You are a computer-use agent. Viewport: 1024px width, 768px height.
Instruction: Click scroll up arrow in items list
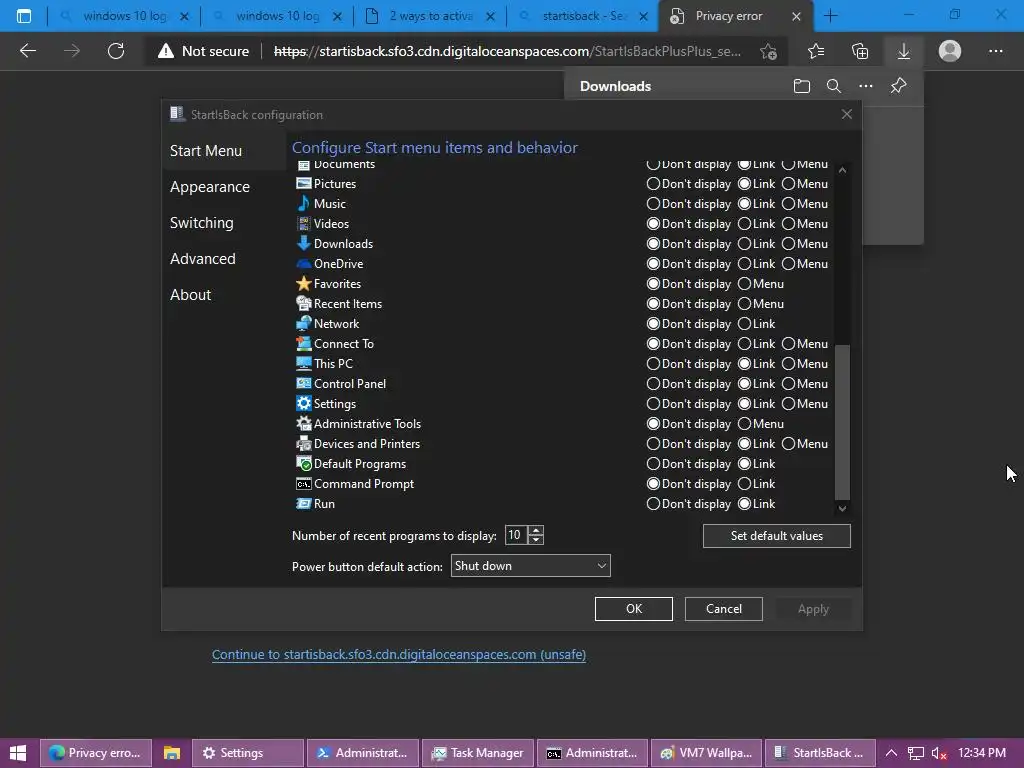point(842,170)
